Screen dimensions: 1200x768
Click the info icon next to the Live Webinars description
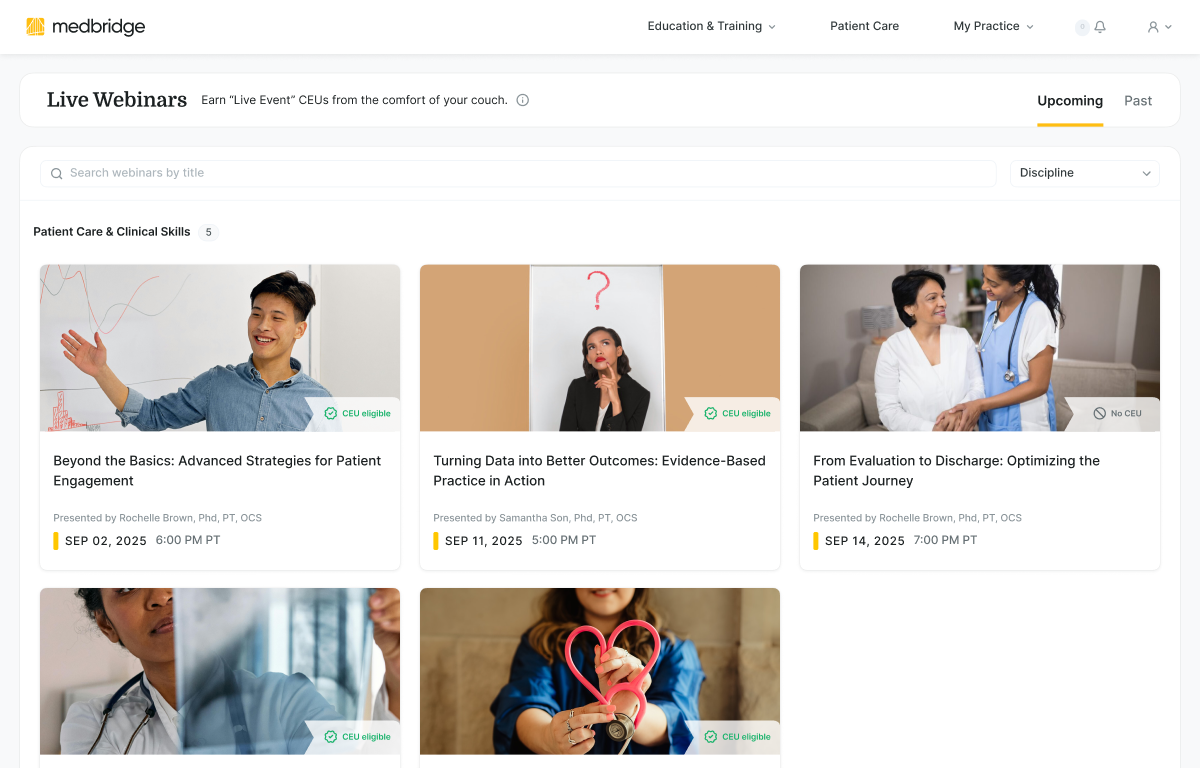522,100
